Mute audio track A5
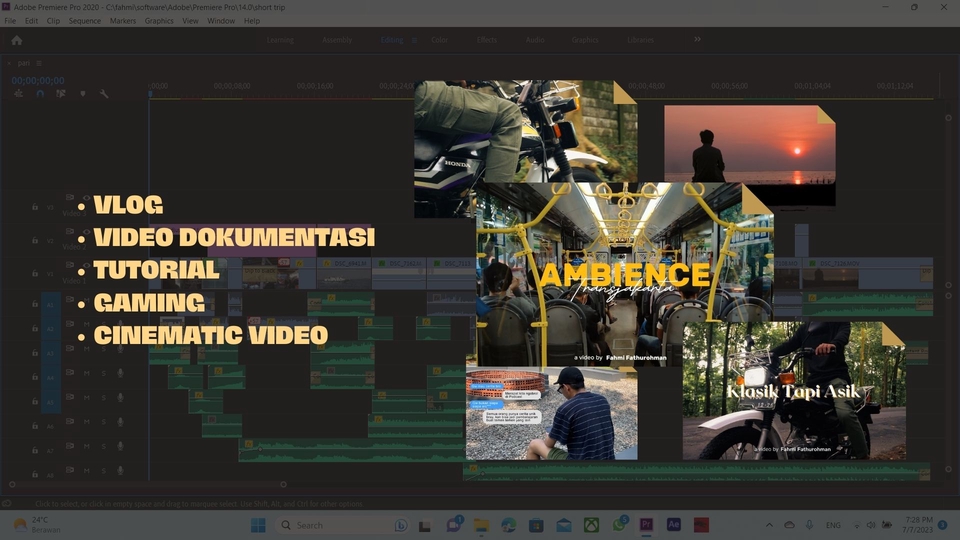The height and width of the screenshot is (540, 960). 87,398
